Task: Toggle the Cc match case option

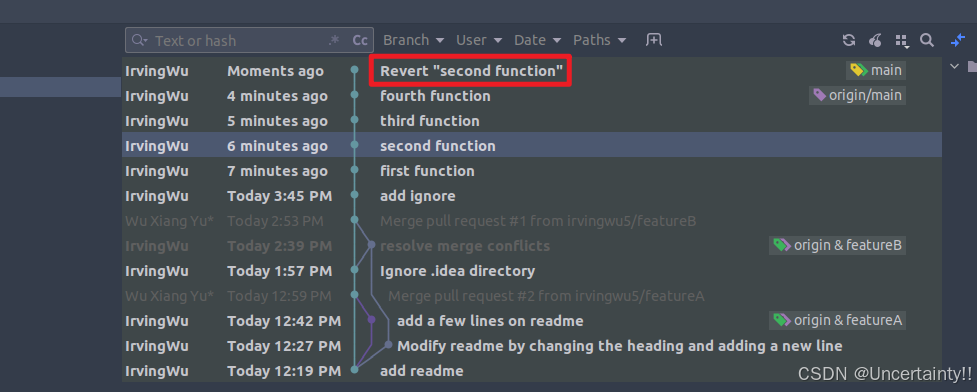Action: pyautogui.click(x=360, y=41)
